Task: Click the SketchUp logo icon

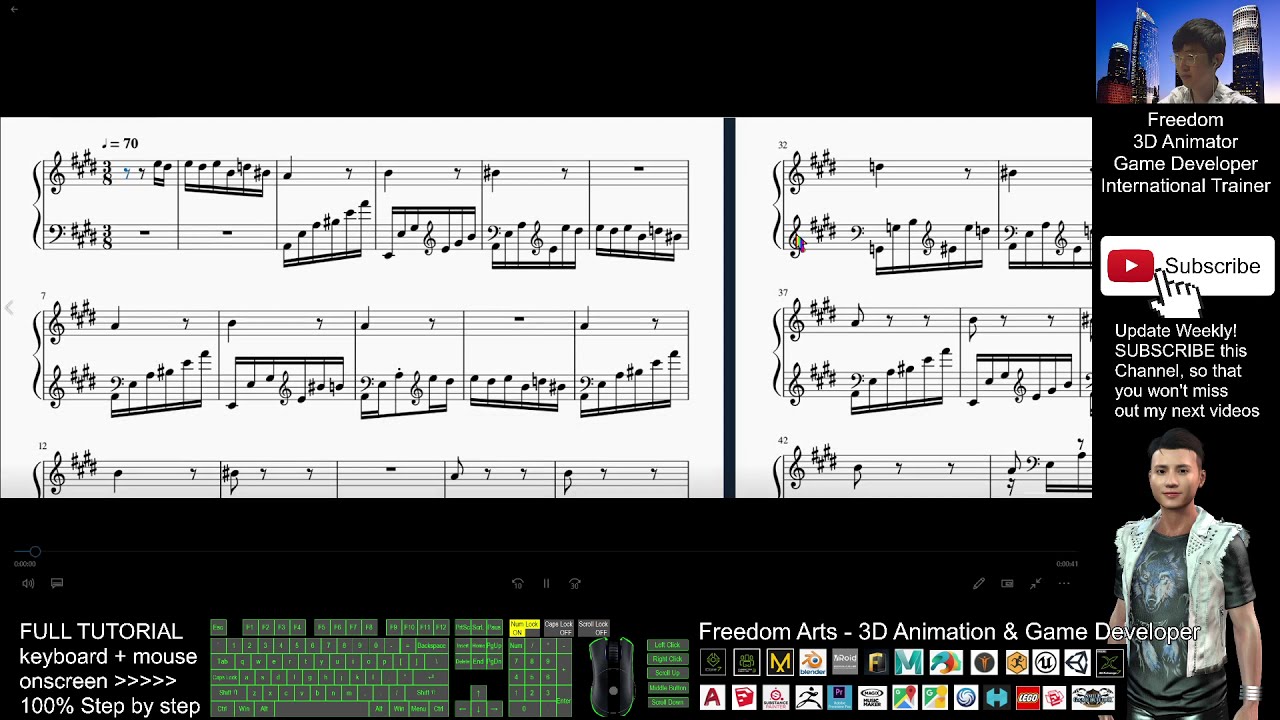Action: pos(744,697)
